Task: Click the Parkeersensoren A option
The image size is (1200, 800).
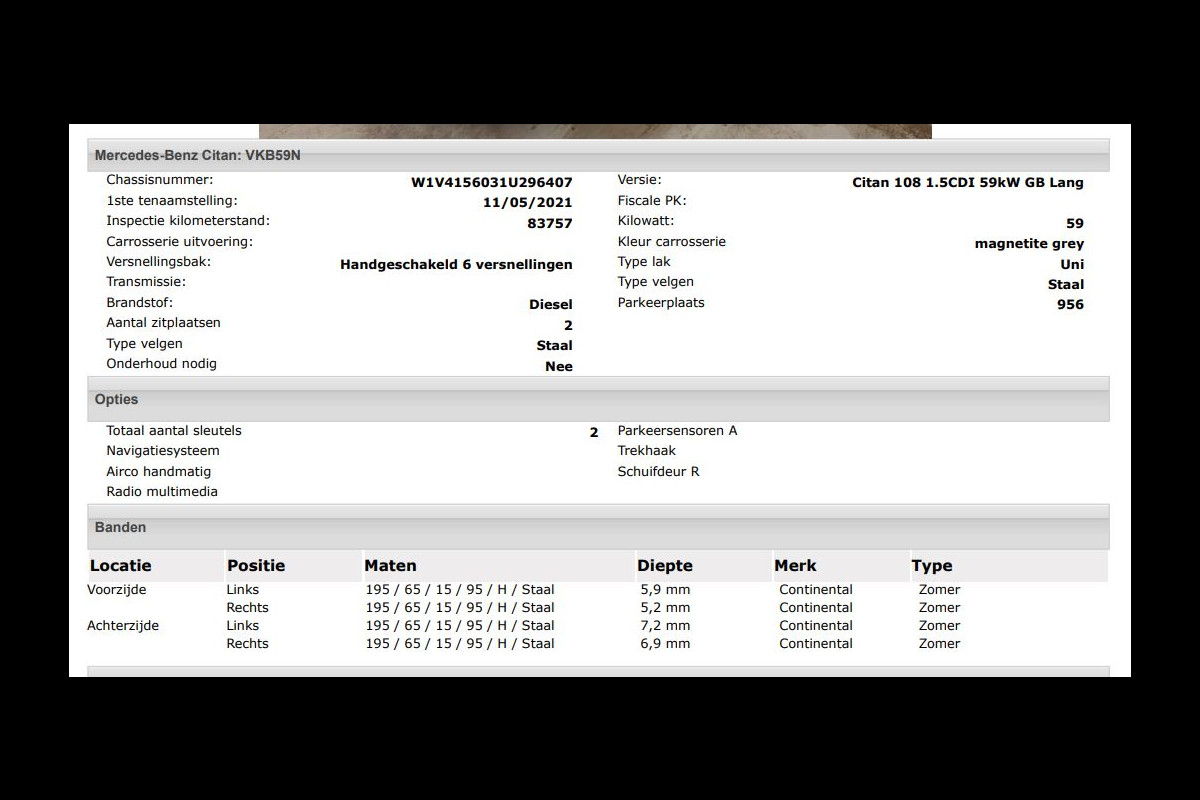Action: (x=677, y=431)
